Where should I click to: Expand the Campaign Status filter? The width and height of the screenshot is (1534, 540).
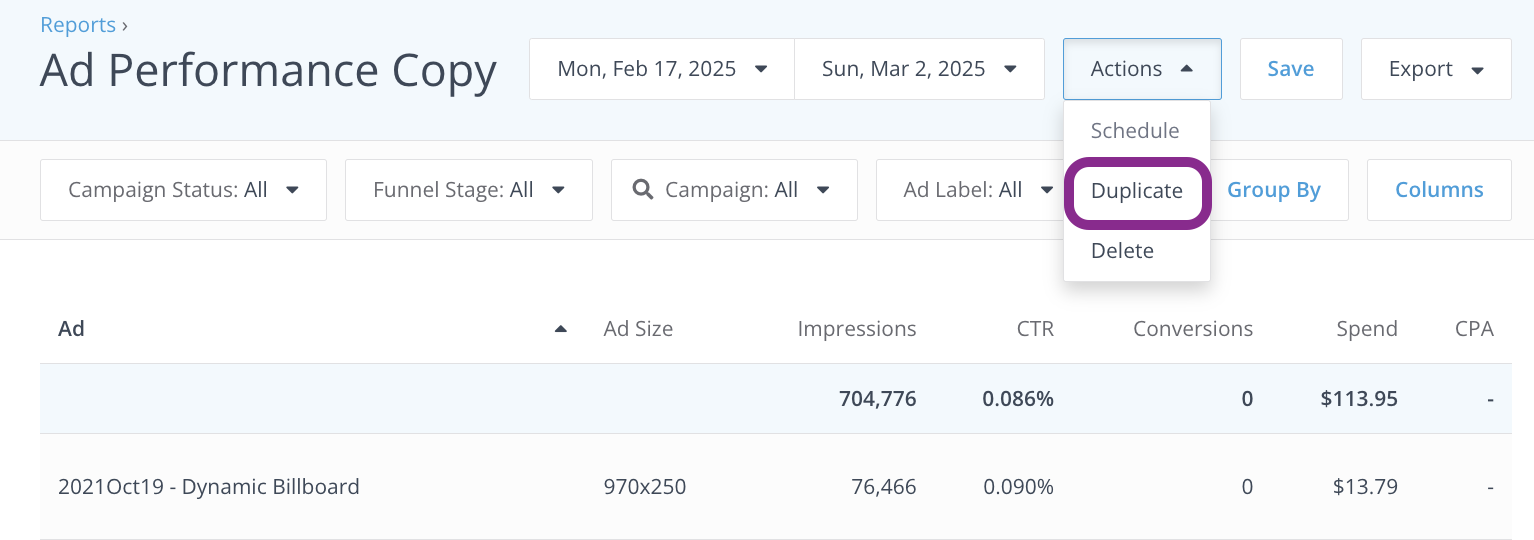pos(183,190)
